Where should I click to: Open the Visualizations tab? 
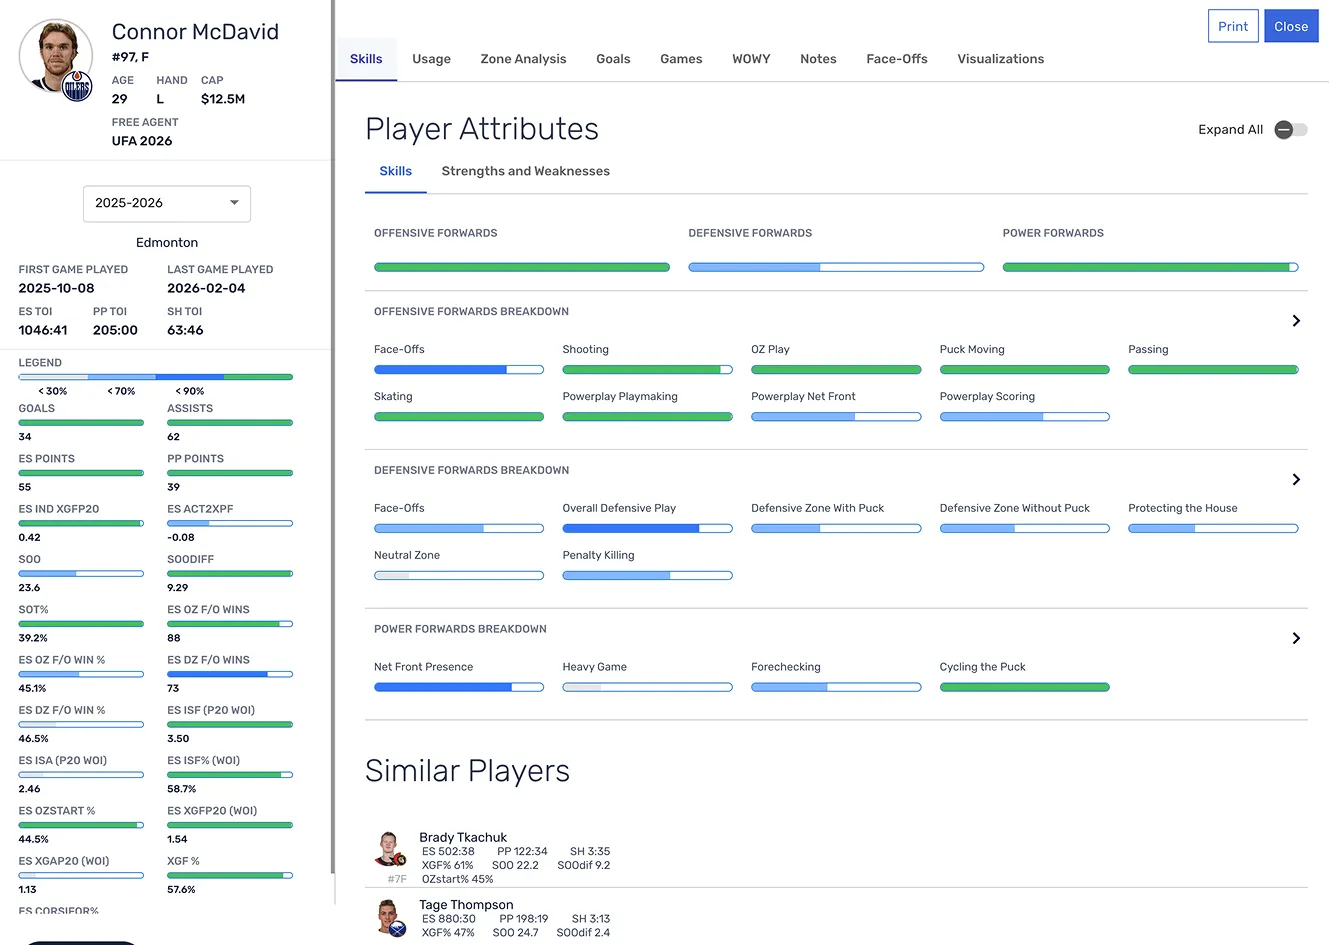click(1001, 59)
